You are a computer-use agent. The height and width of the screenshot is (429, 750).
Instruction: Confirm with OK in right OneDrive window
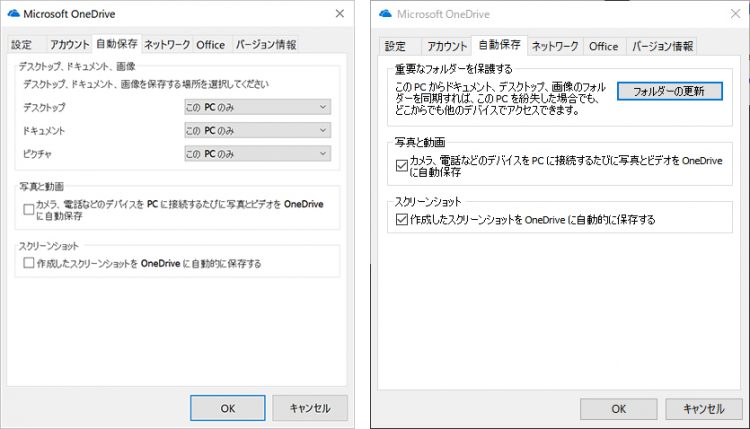[618, 409]
